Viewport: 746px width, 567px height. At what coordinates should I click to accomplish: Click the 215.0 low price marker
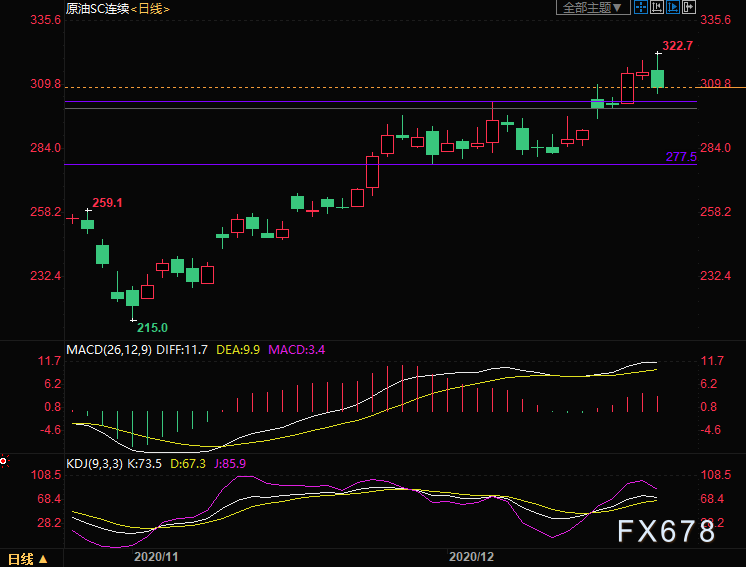[152, 327]
